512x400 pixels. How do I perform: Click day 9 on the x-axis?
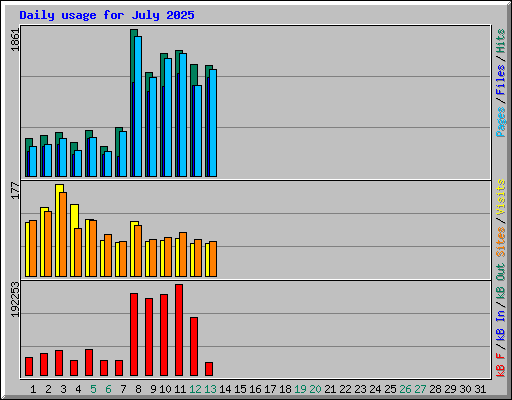click(153, 389)
